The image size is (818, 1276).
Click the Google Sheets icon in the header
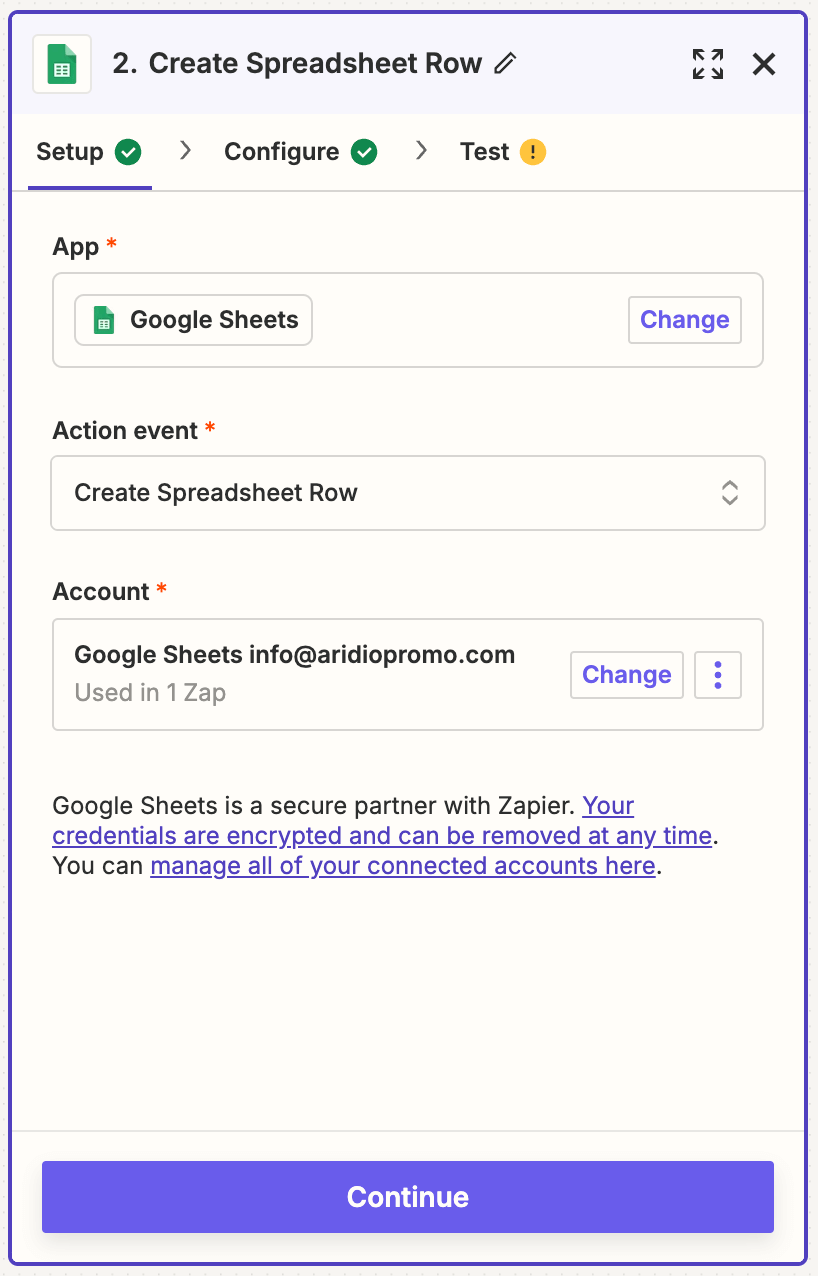pyautogui.click(x=62, y=65)
